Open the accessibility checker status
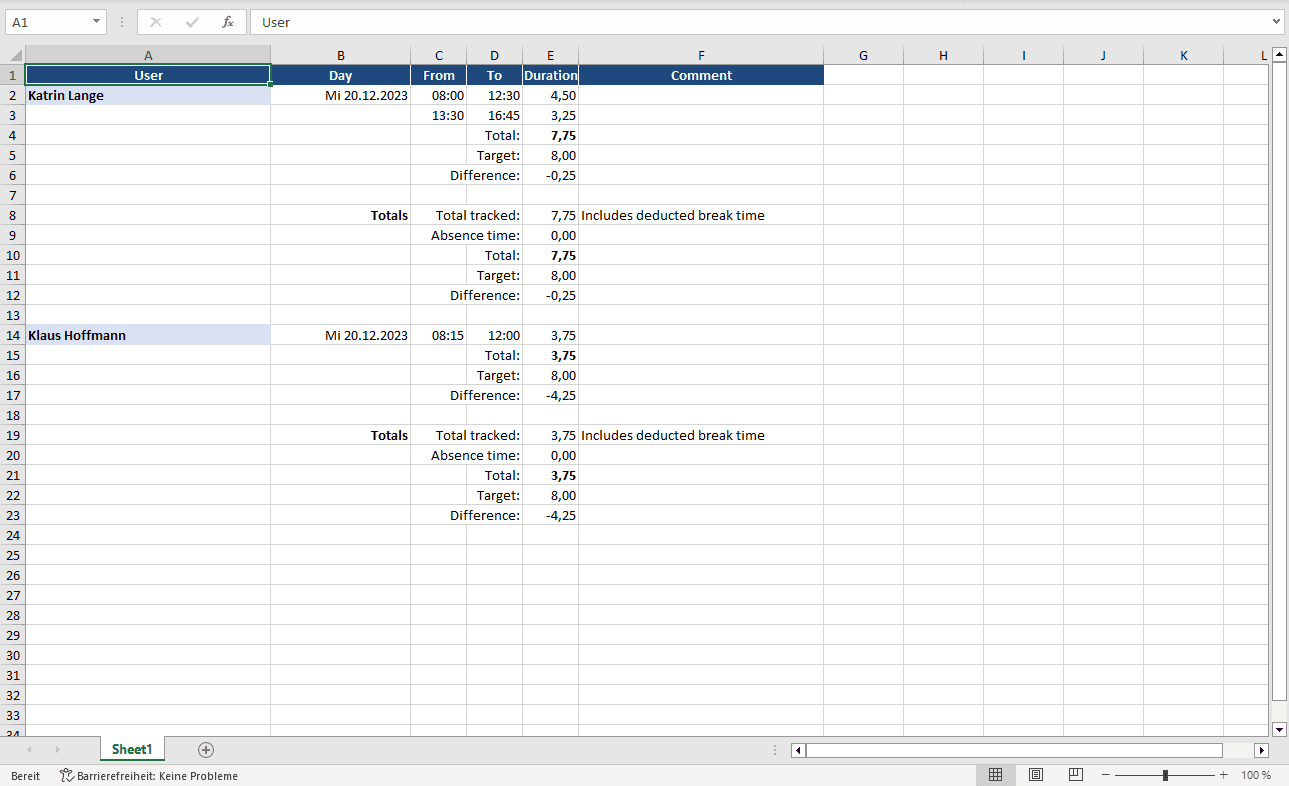Image resolution: width=1289 pixels, height=786 pixels. (149, 776)
